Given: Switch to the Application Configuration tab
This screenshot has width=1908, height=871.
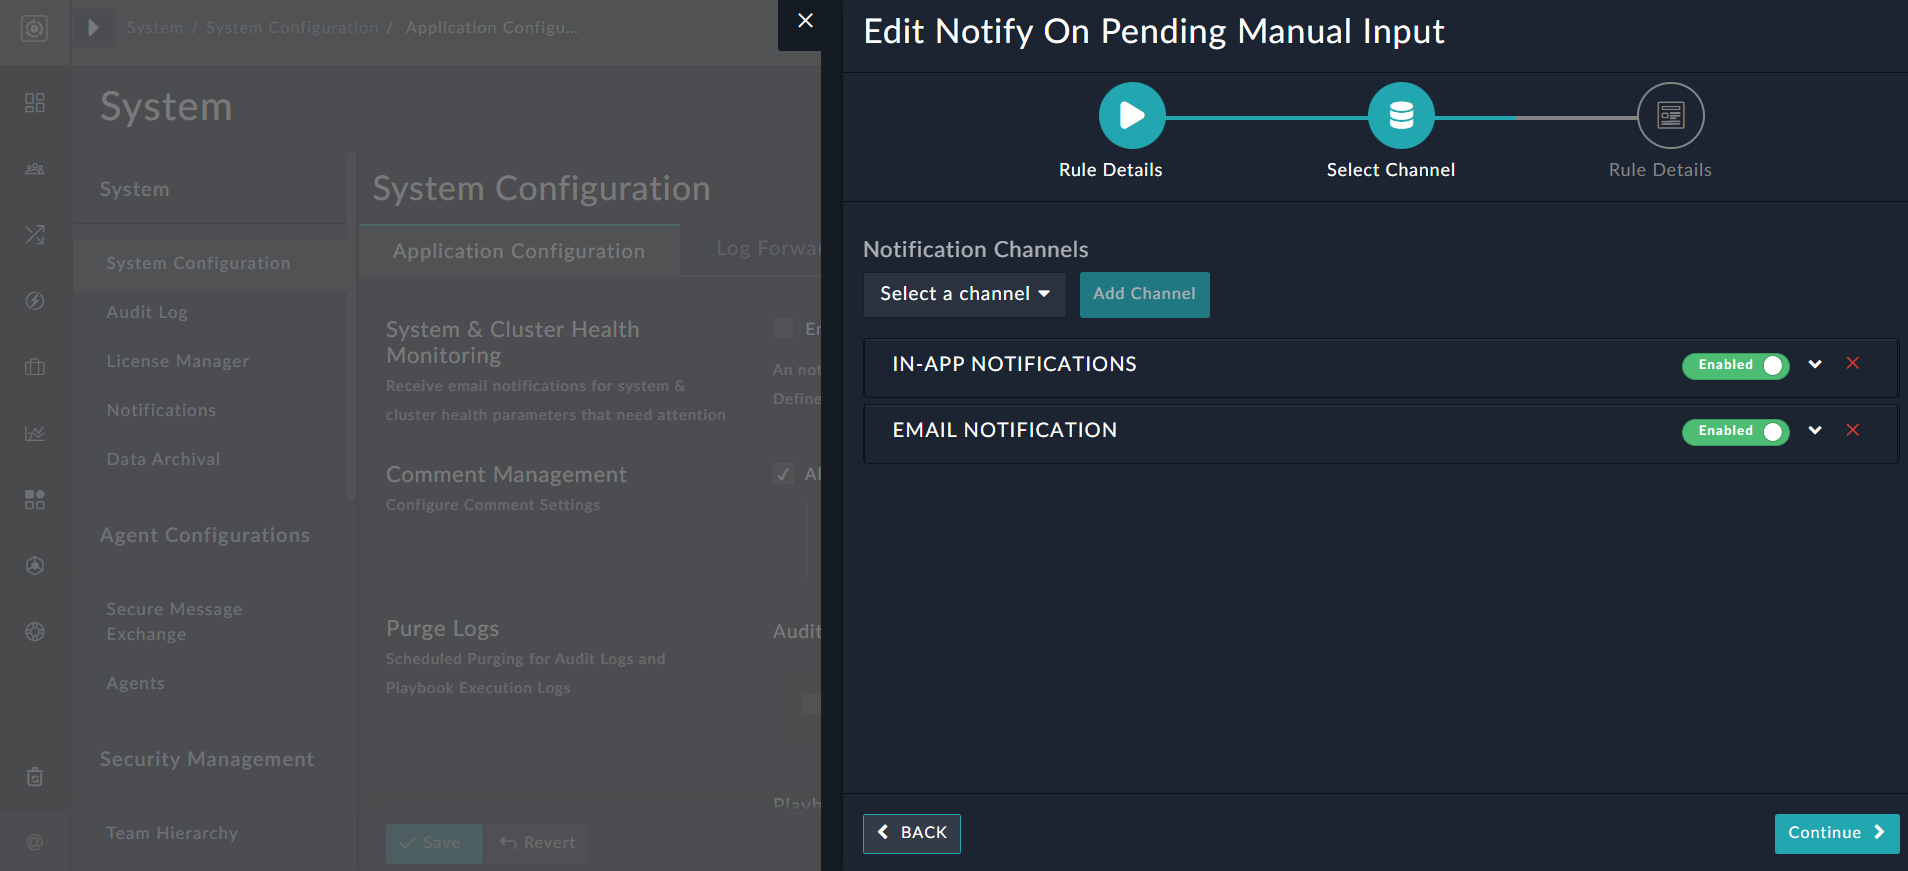Looking at the screenshot, I should (518, 251).
